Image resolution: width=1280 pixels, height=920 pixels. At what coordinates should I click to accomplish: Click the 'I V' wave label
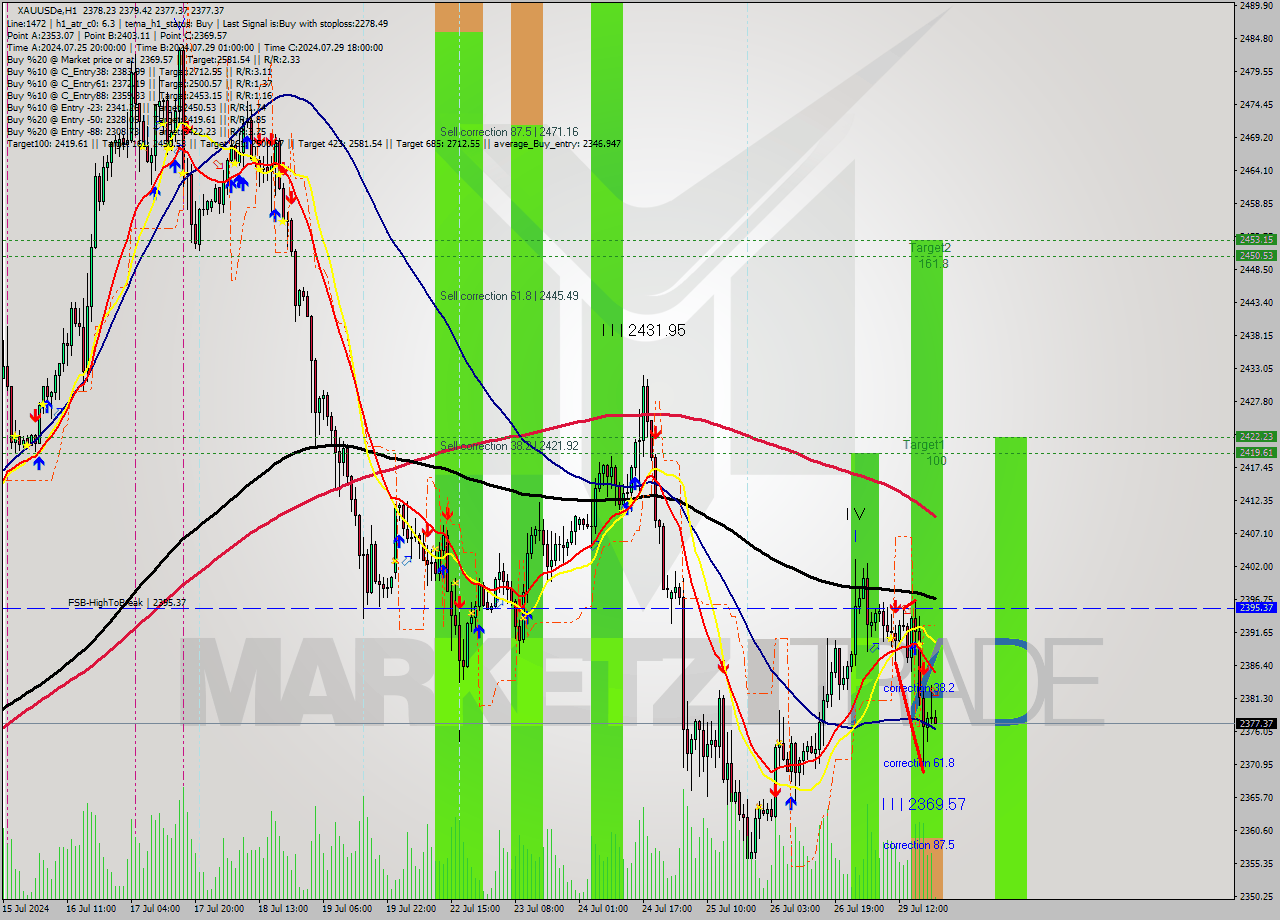[x=855, y=514]
